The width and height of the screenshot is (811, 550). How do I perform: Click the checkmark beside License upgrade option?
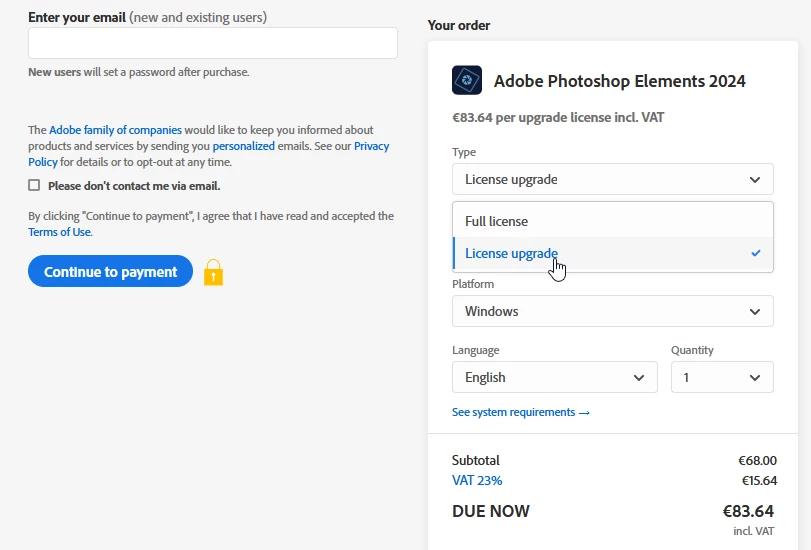pos(756,253)
